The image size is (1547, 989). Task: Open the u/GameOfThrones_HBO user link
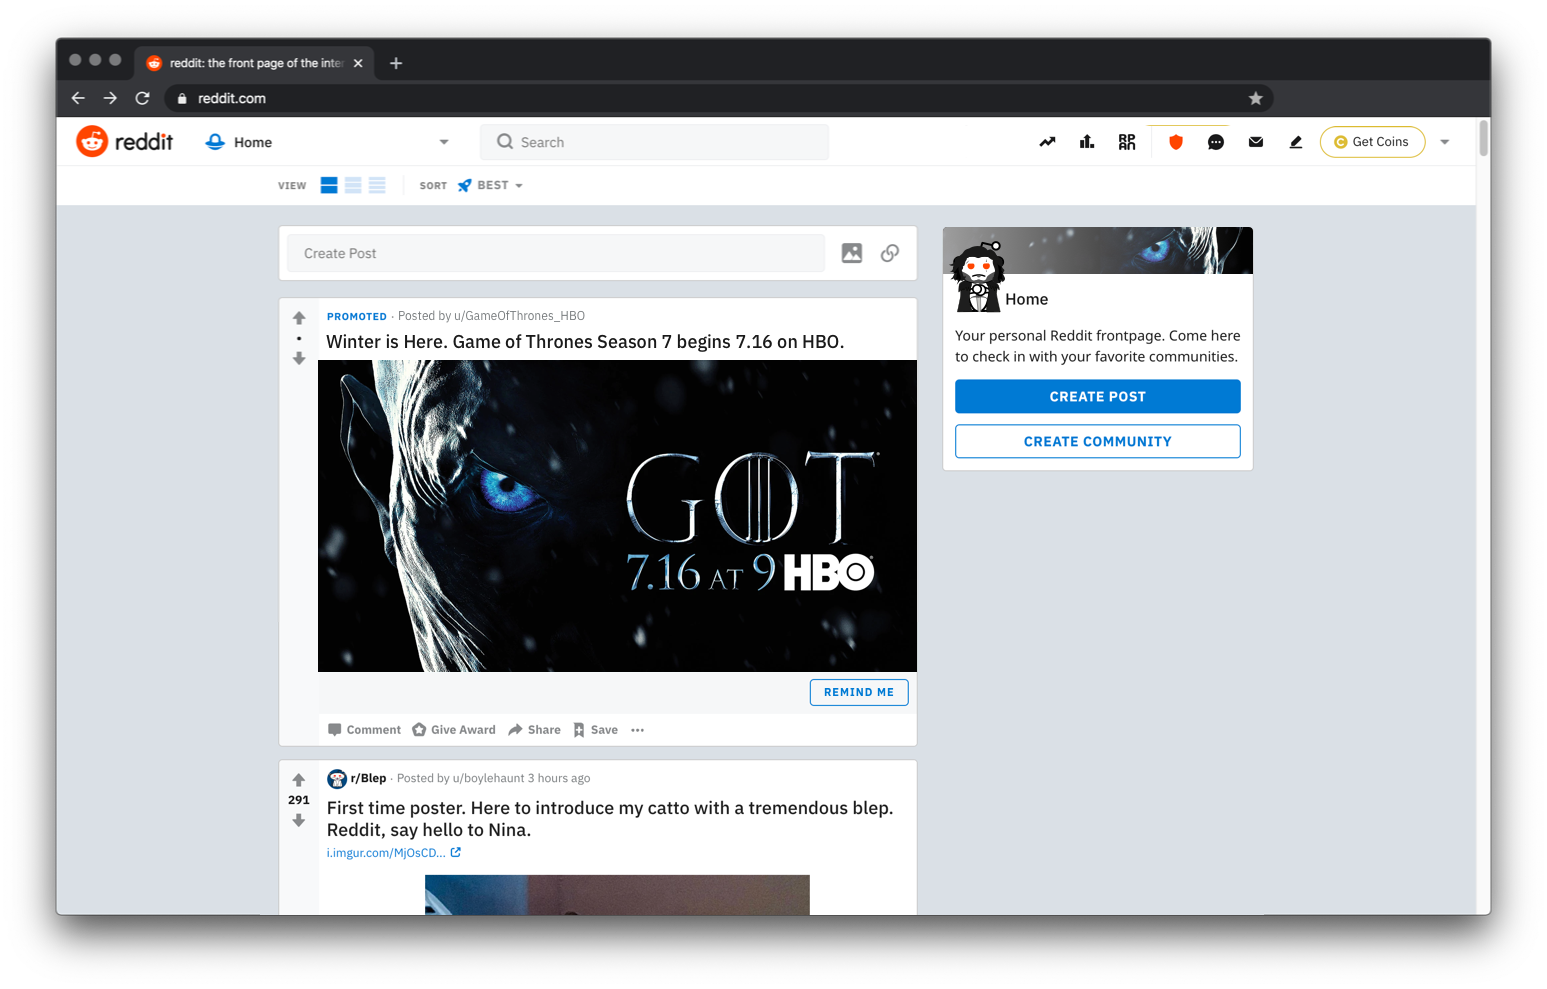[x=519, y=316]
